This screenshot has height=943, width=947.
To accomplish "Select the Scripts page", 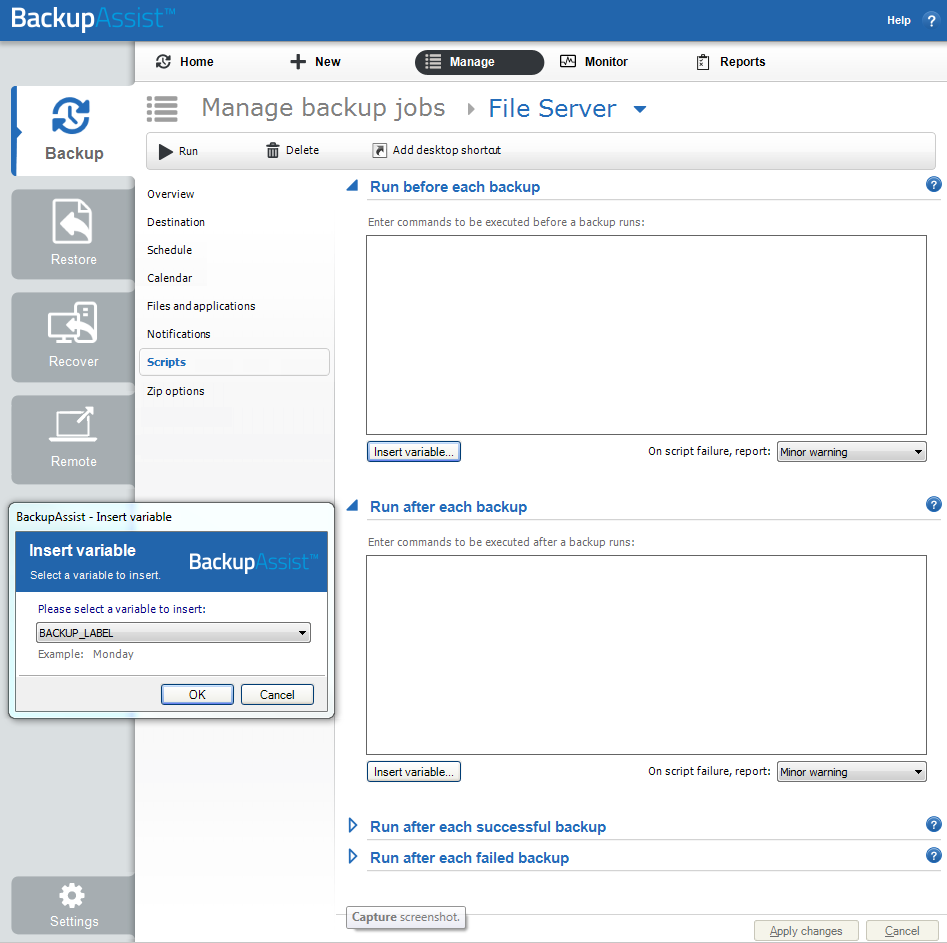I will point(234,362).
